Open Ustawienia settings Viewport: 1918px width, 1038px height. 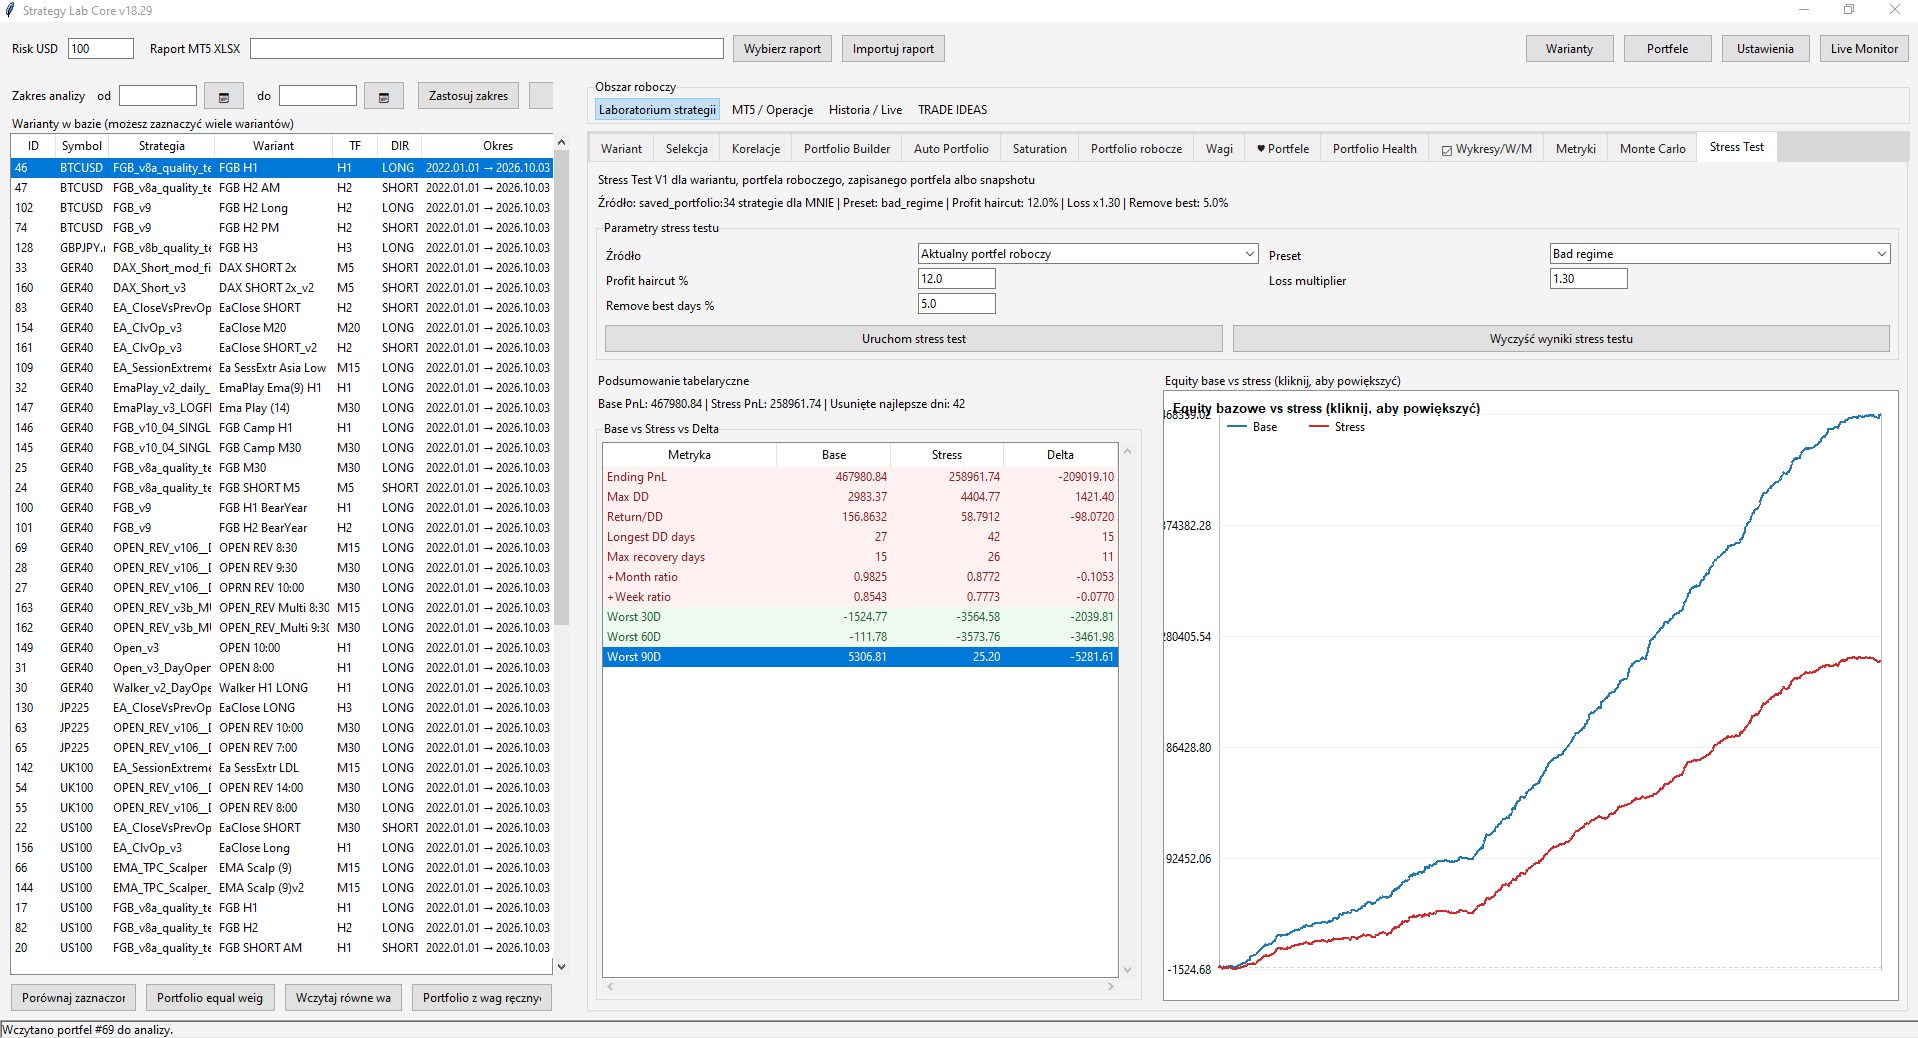point(1765,49)
